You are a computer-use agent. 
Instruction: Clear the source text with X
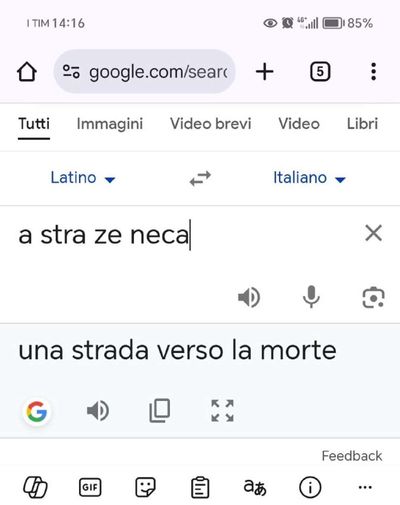click(x=373, y=233)
